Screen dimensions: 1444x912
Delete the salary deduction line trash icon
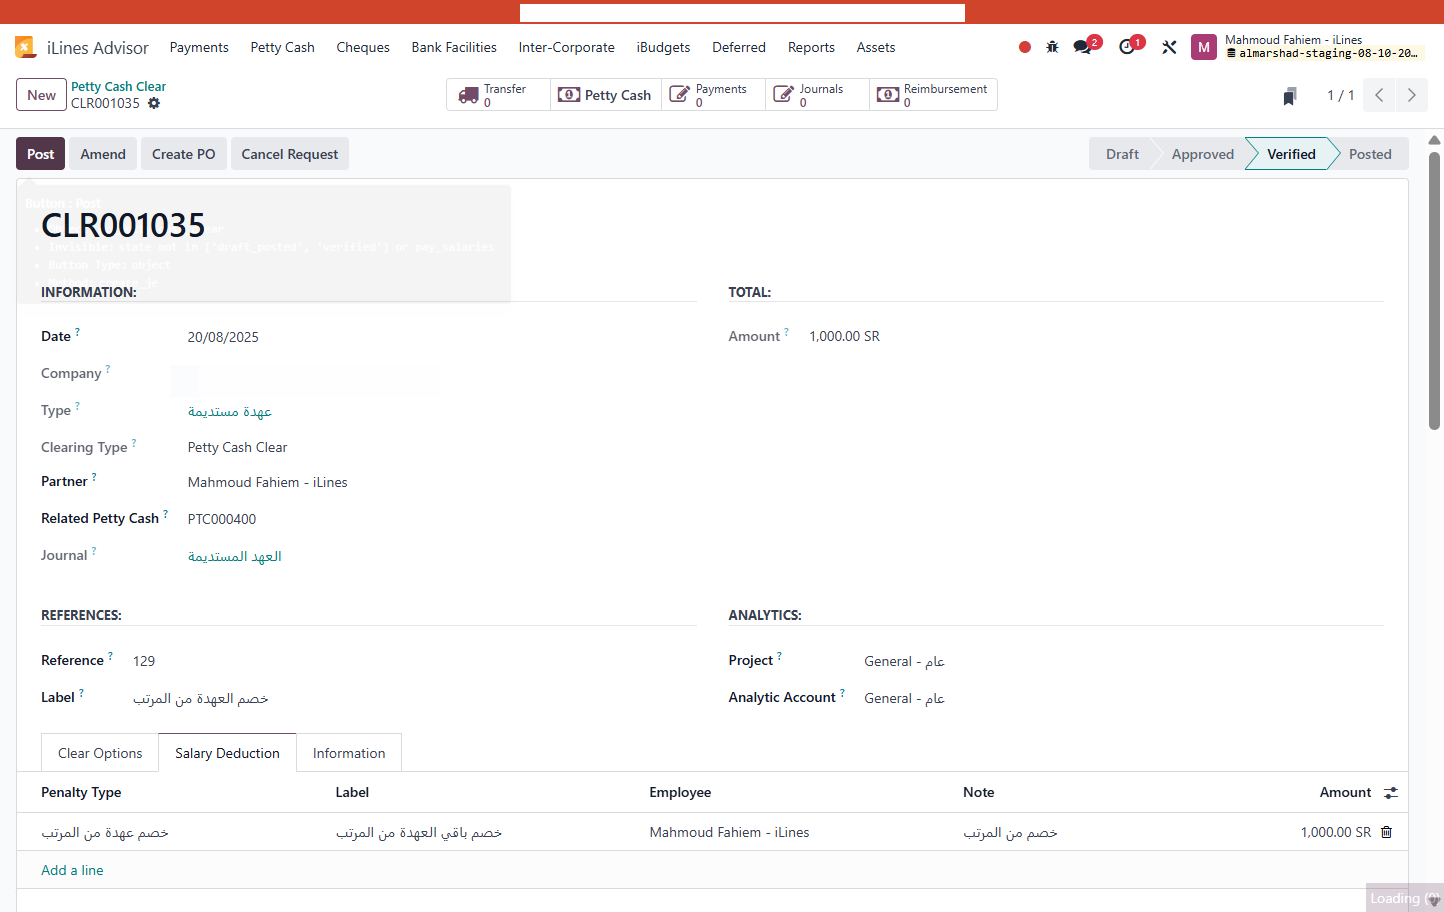(x=1386, y=832)
